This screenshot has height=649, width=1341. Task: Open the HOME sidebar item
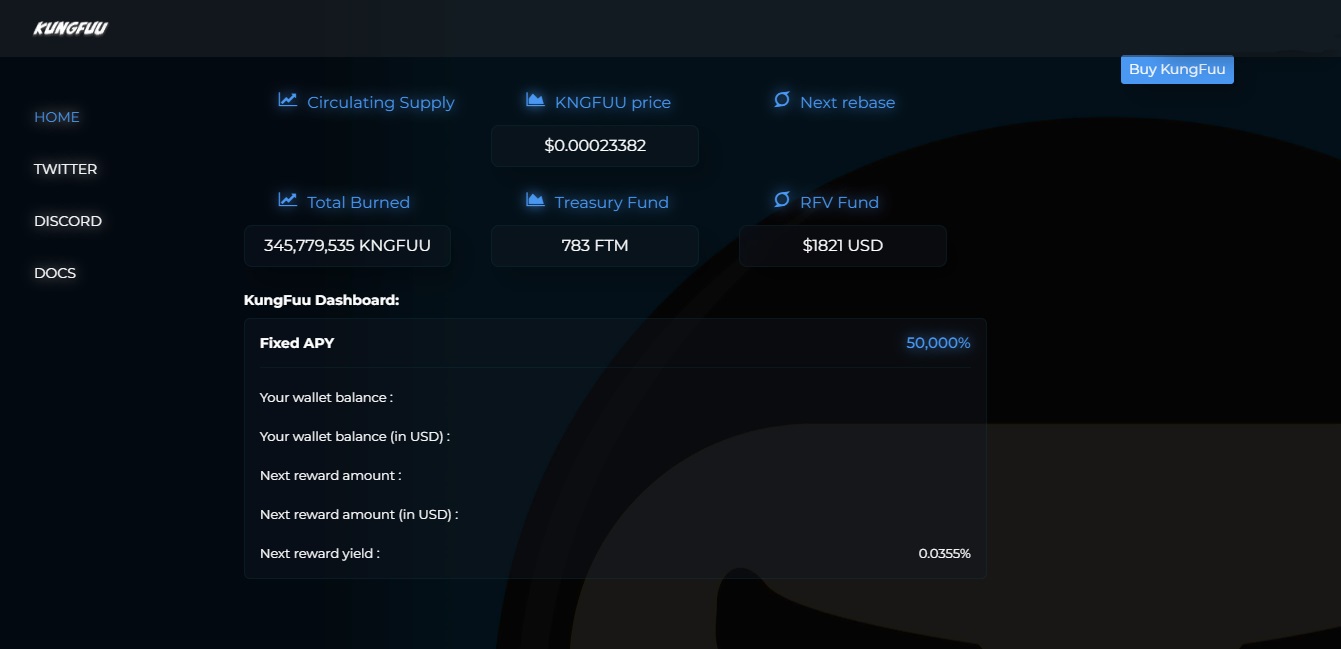[x=57, y=117]
